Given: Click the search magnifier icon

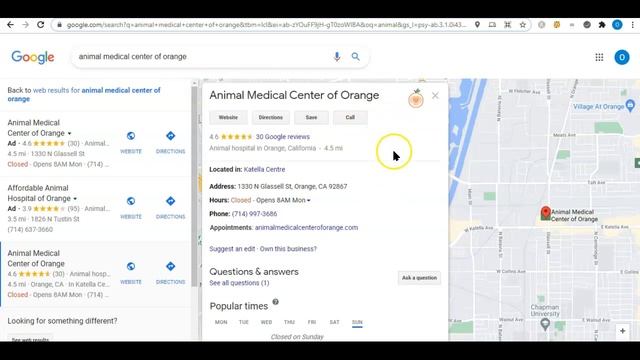Looking at the screenshot, I should tap(356, 57).
